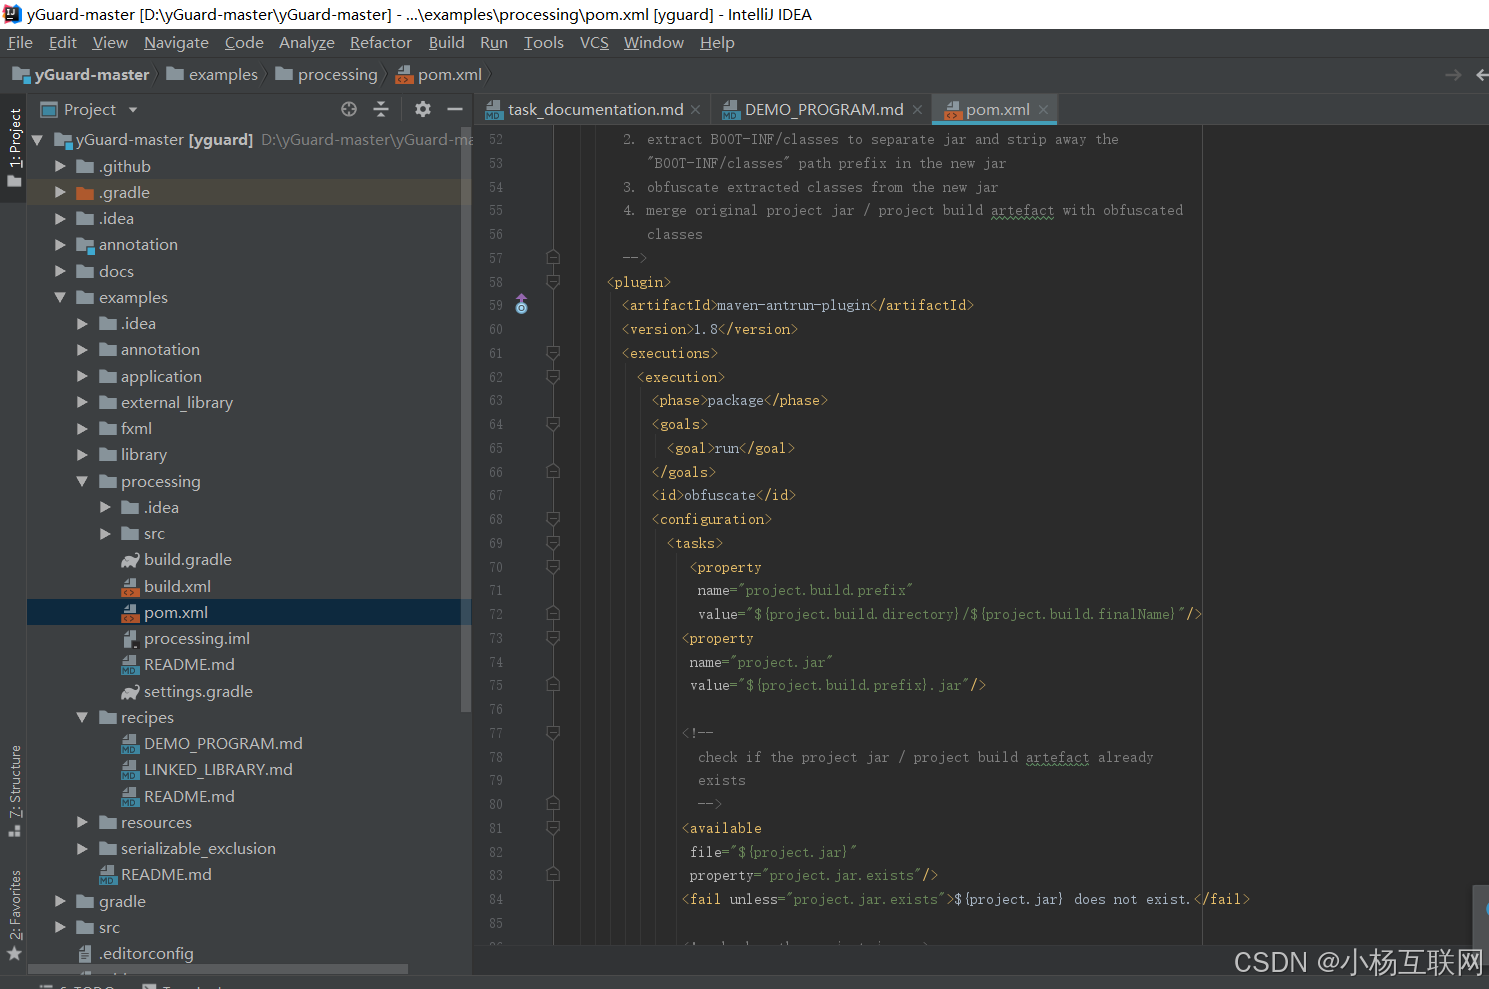Click pom.xml breadcrumb in navigation bar
Viewport: 1489px width, 989px height.
[439, 75]
